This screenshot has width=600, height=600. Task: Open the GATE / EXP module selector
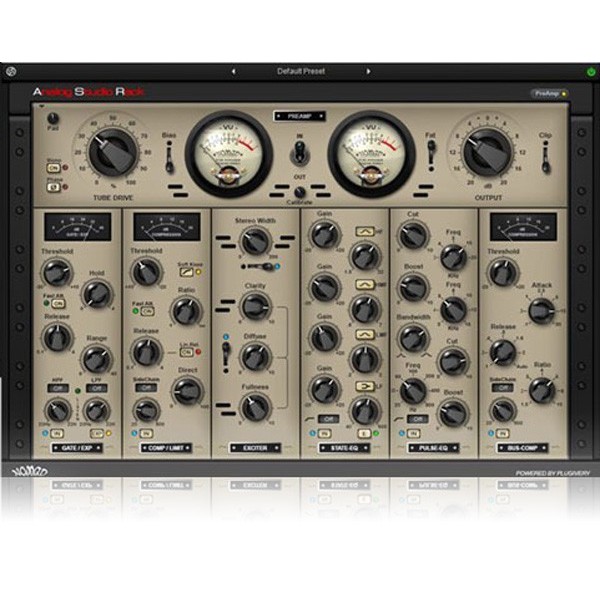tap(77, 448)
